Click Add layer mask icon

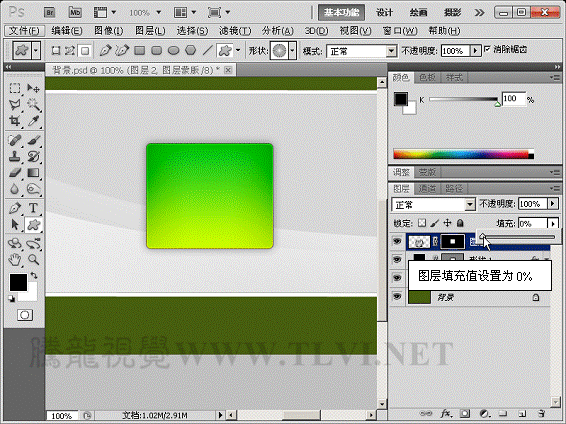(x=465, y=414)
